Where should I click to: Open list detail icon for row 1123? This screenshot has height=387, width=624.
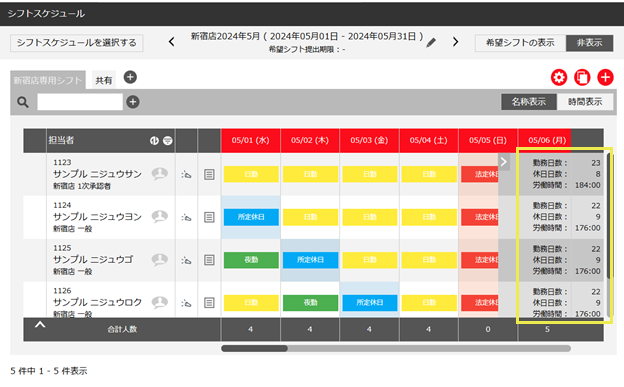[x=209, y=174]
